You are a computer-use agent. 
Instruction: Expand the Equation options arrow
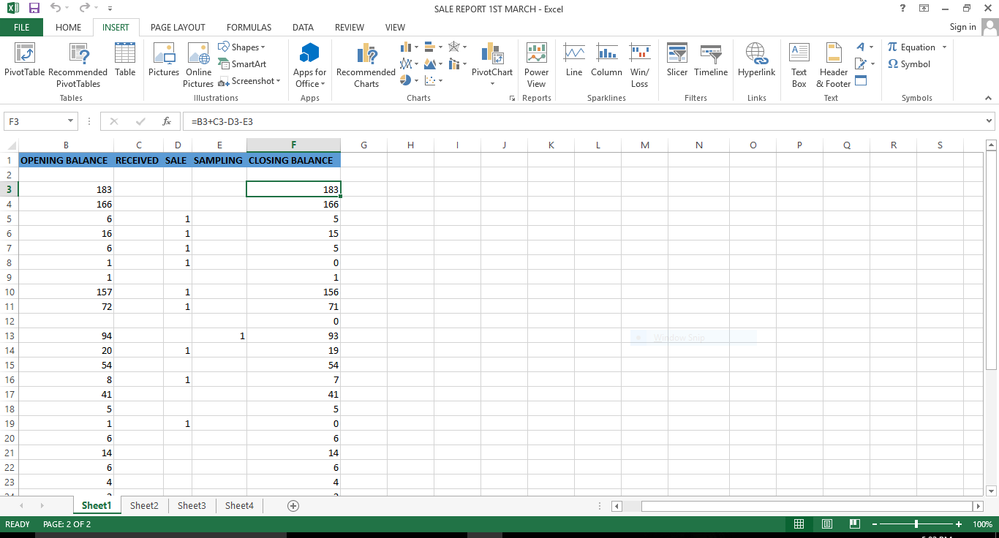[x=944, y=47]
